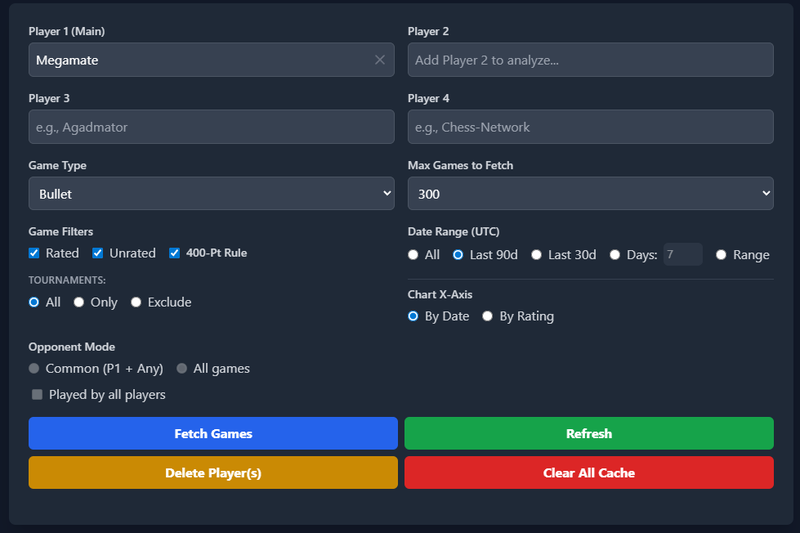
Task: Set chart X-axis to By Rating
Action: point(488,316)
